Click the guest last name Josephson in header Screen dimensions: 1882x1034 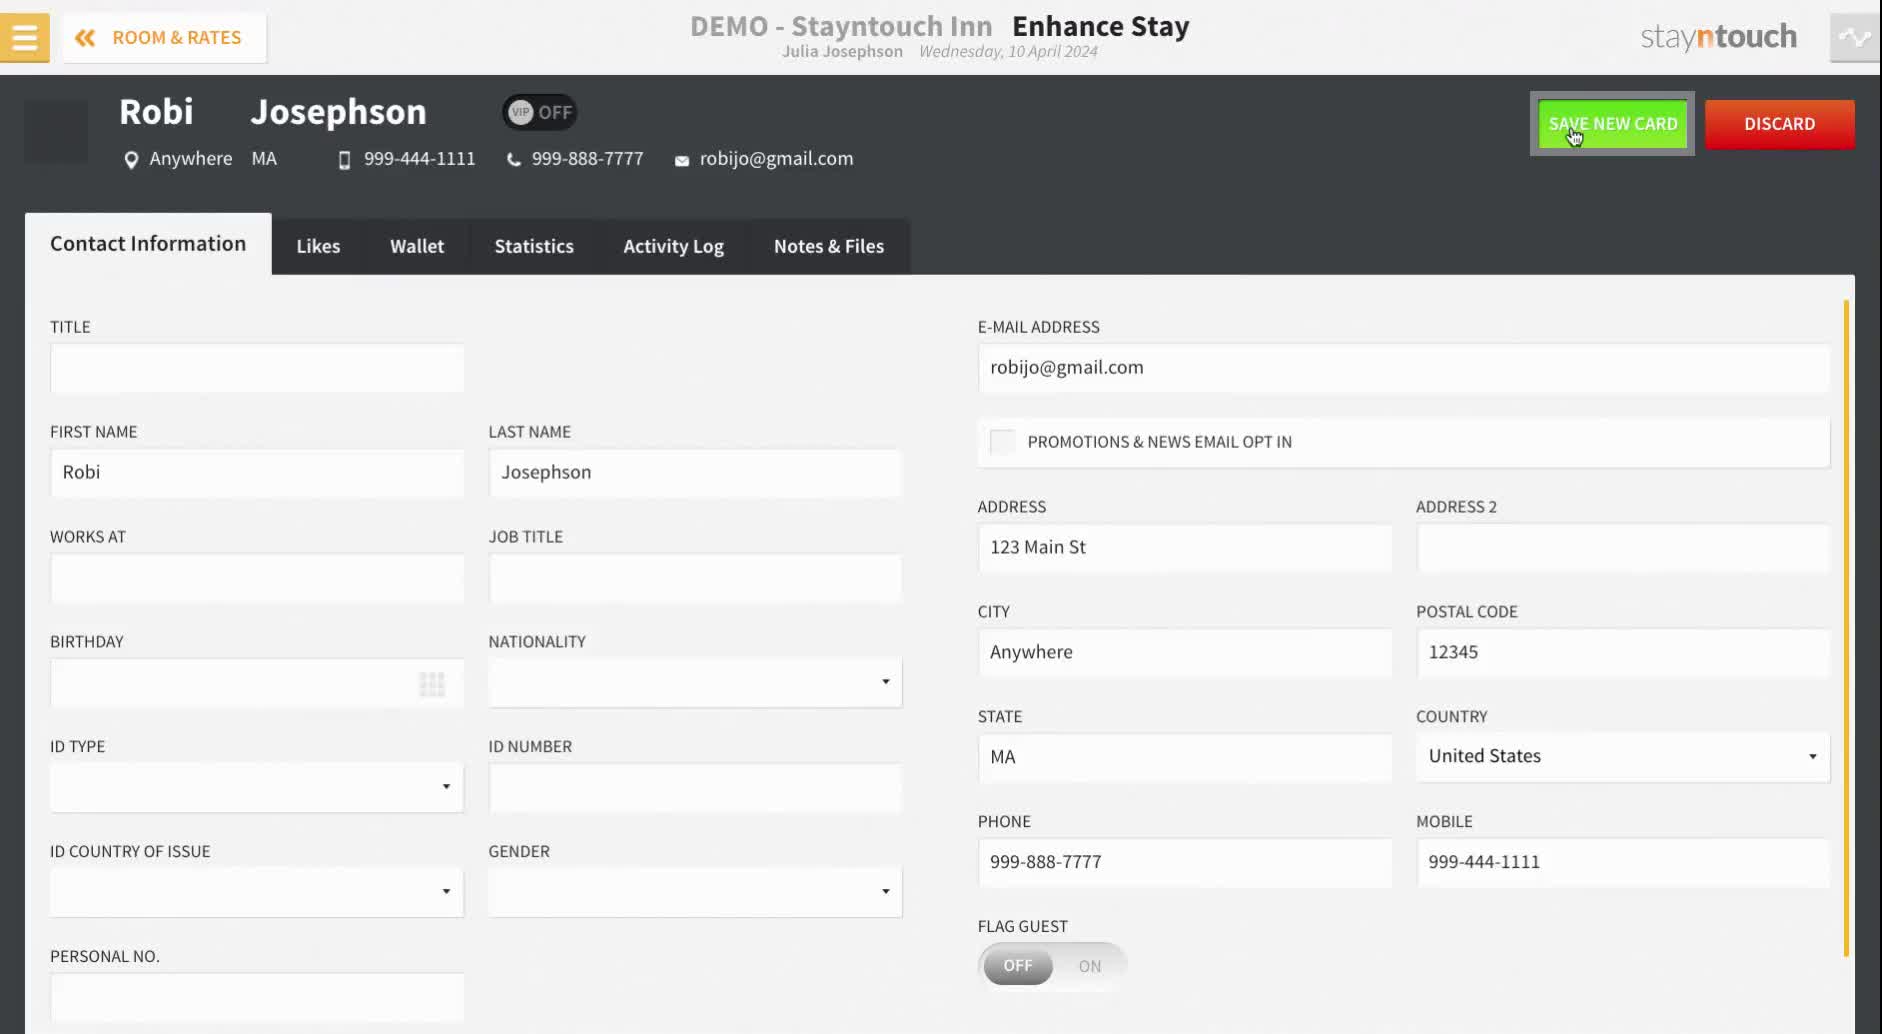click(x=338, y=112)
